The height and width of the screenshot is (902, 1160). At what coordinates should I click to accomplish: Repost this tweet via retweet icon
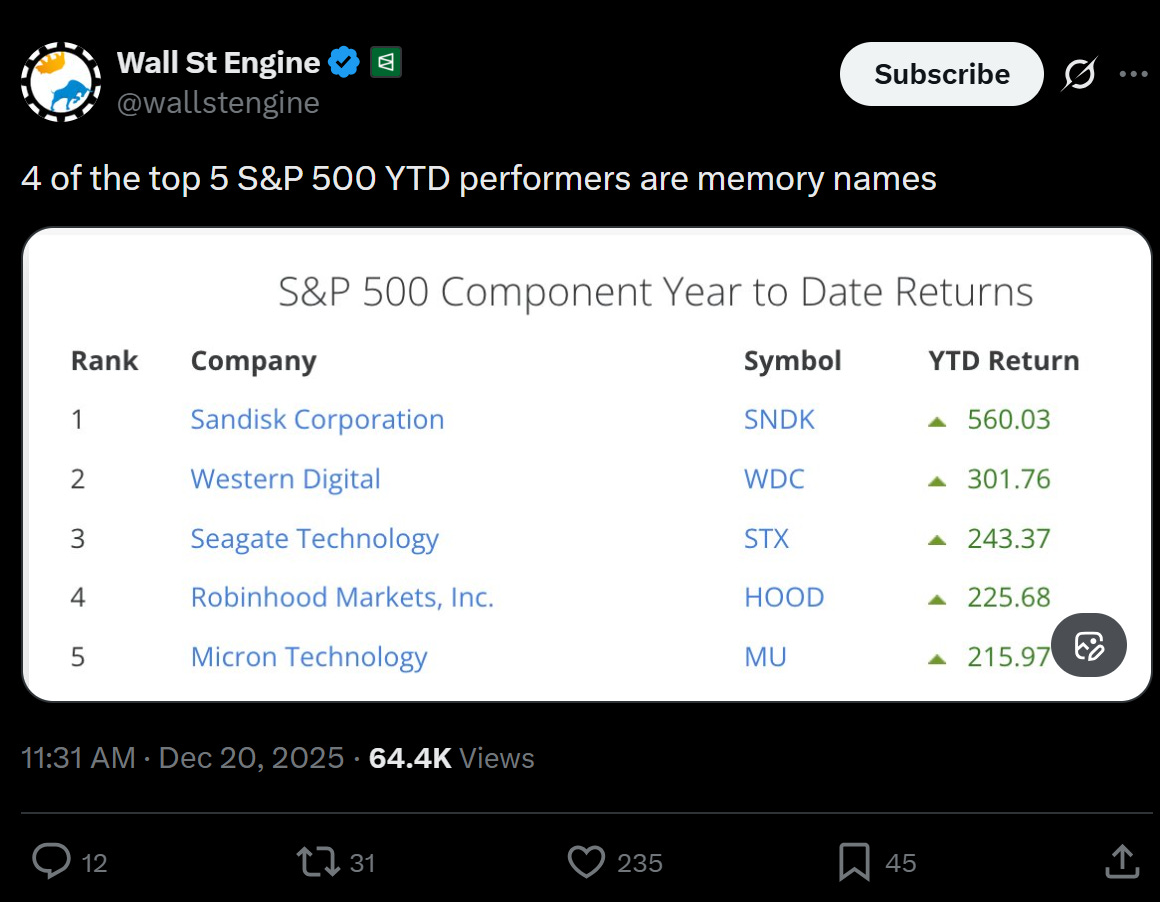click(318, 861)
